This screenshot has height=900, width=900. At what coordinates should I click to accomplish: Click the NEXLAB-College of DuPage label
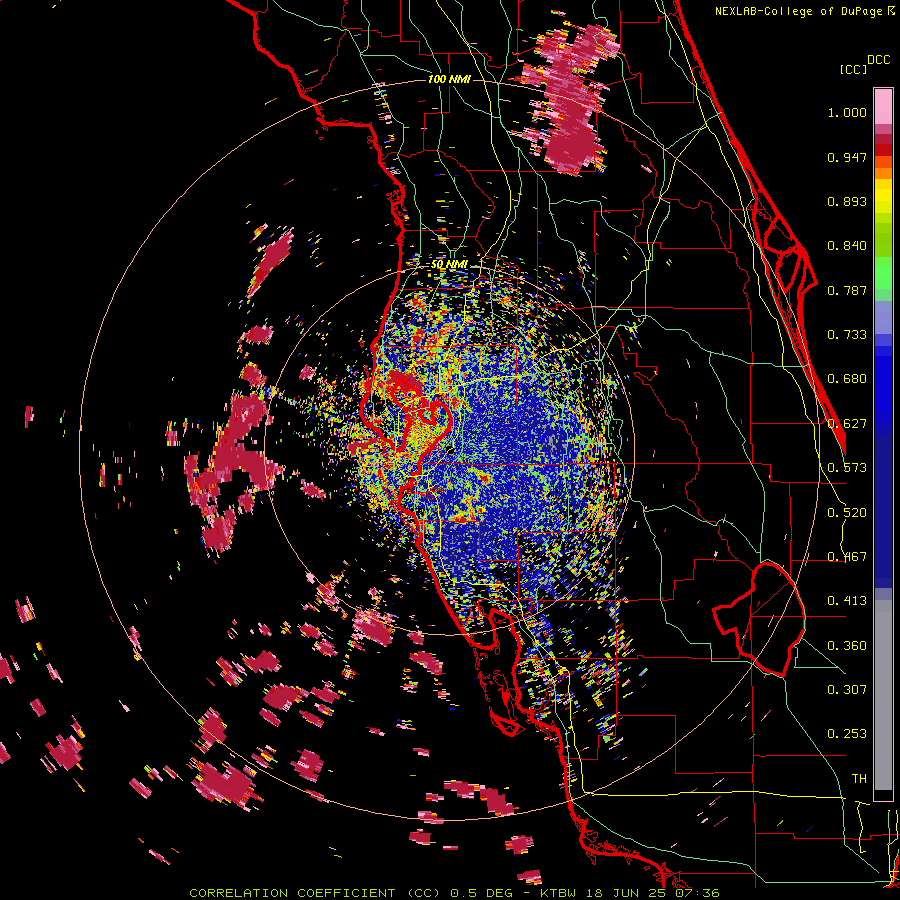pyautogui.click(x=798, y=11)
